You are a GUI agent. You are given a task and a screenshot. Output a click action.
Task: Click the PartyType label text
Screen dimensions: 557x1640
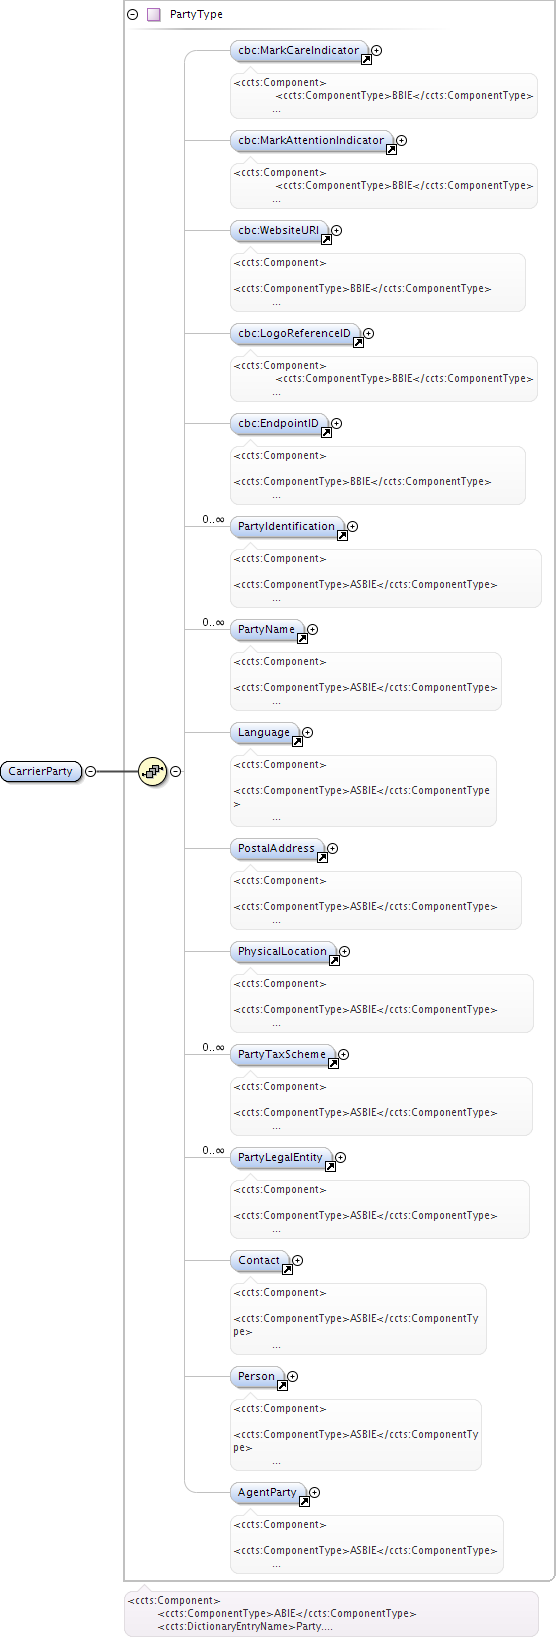[196, 15]
